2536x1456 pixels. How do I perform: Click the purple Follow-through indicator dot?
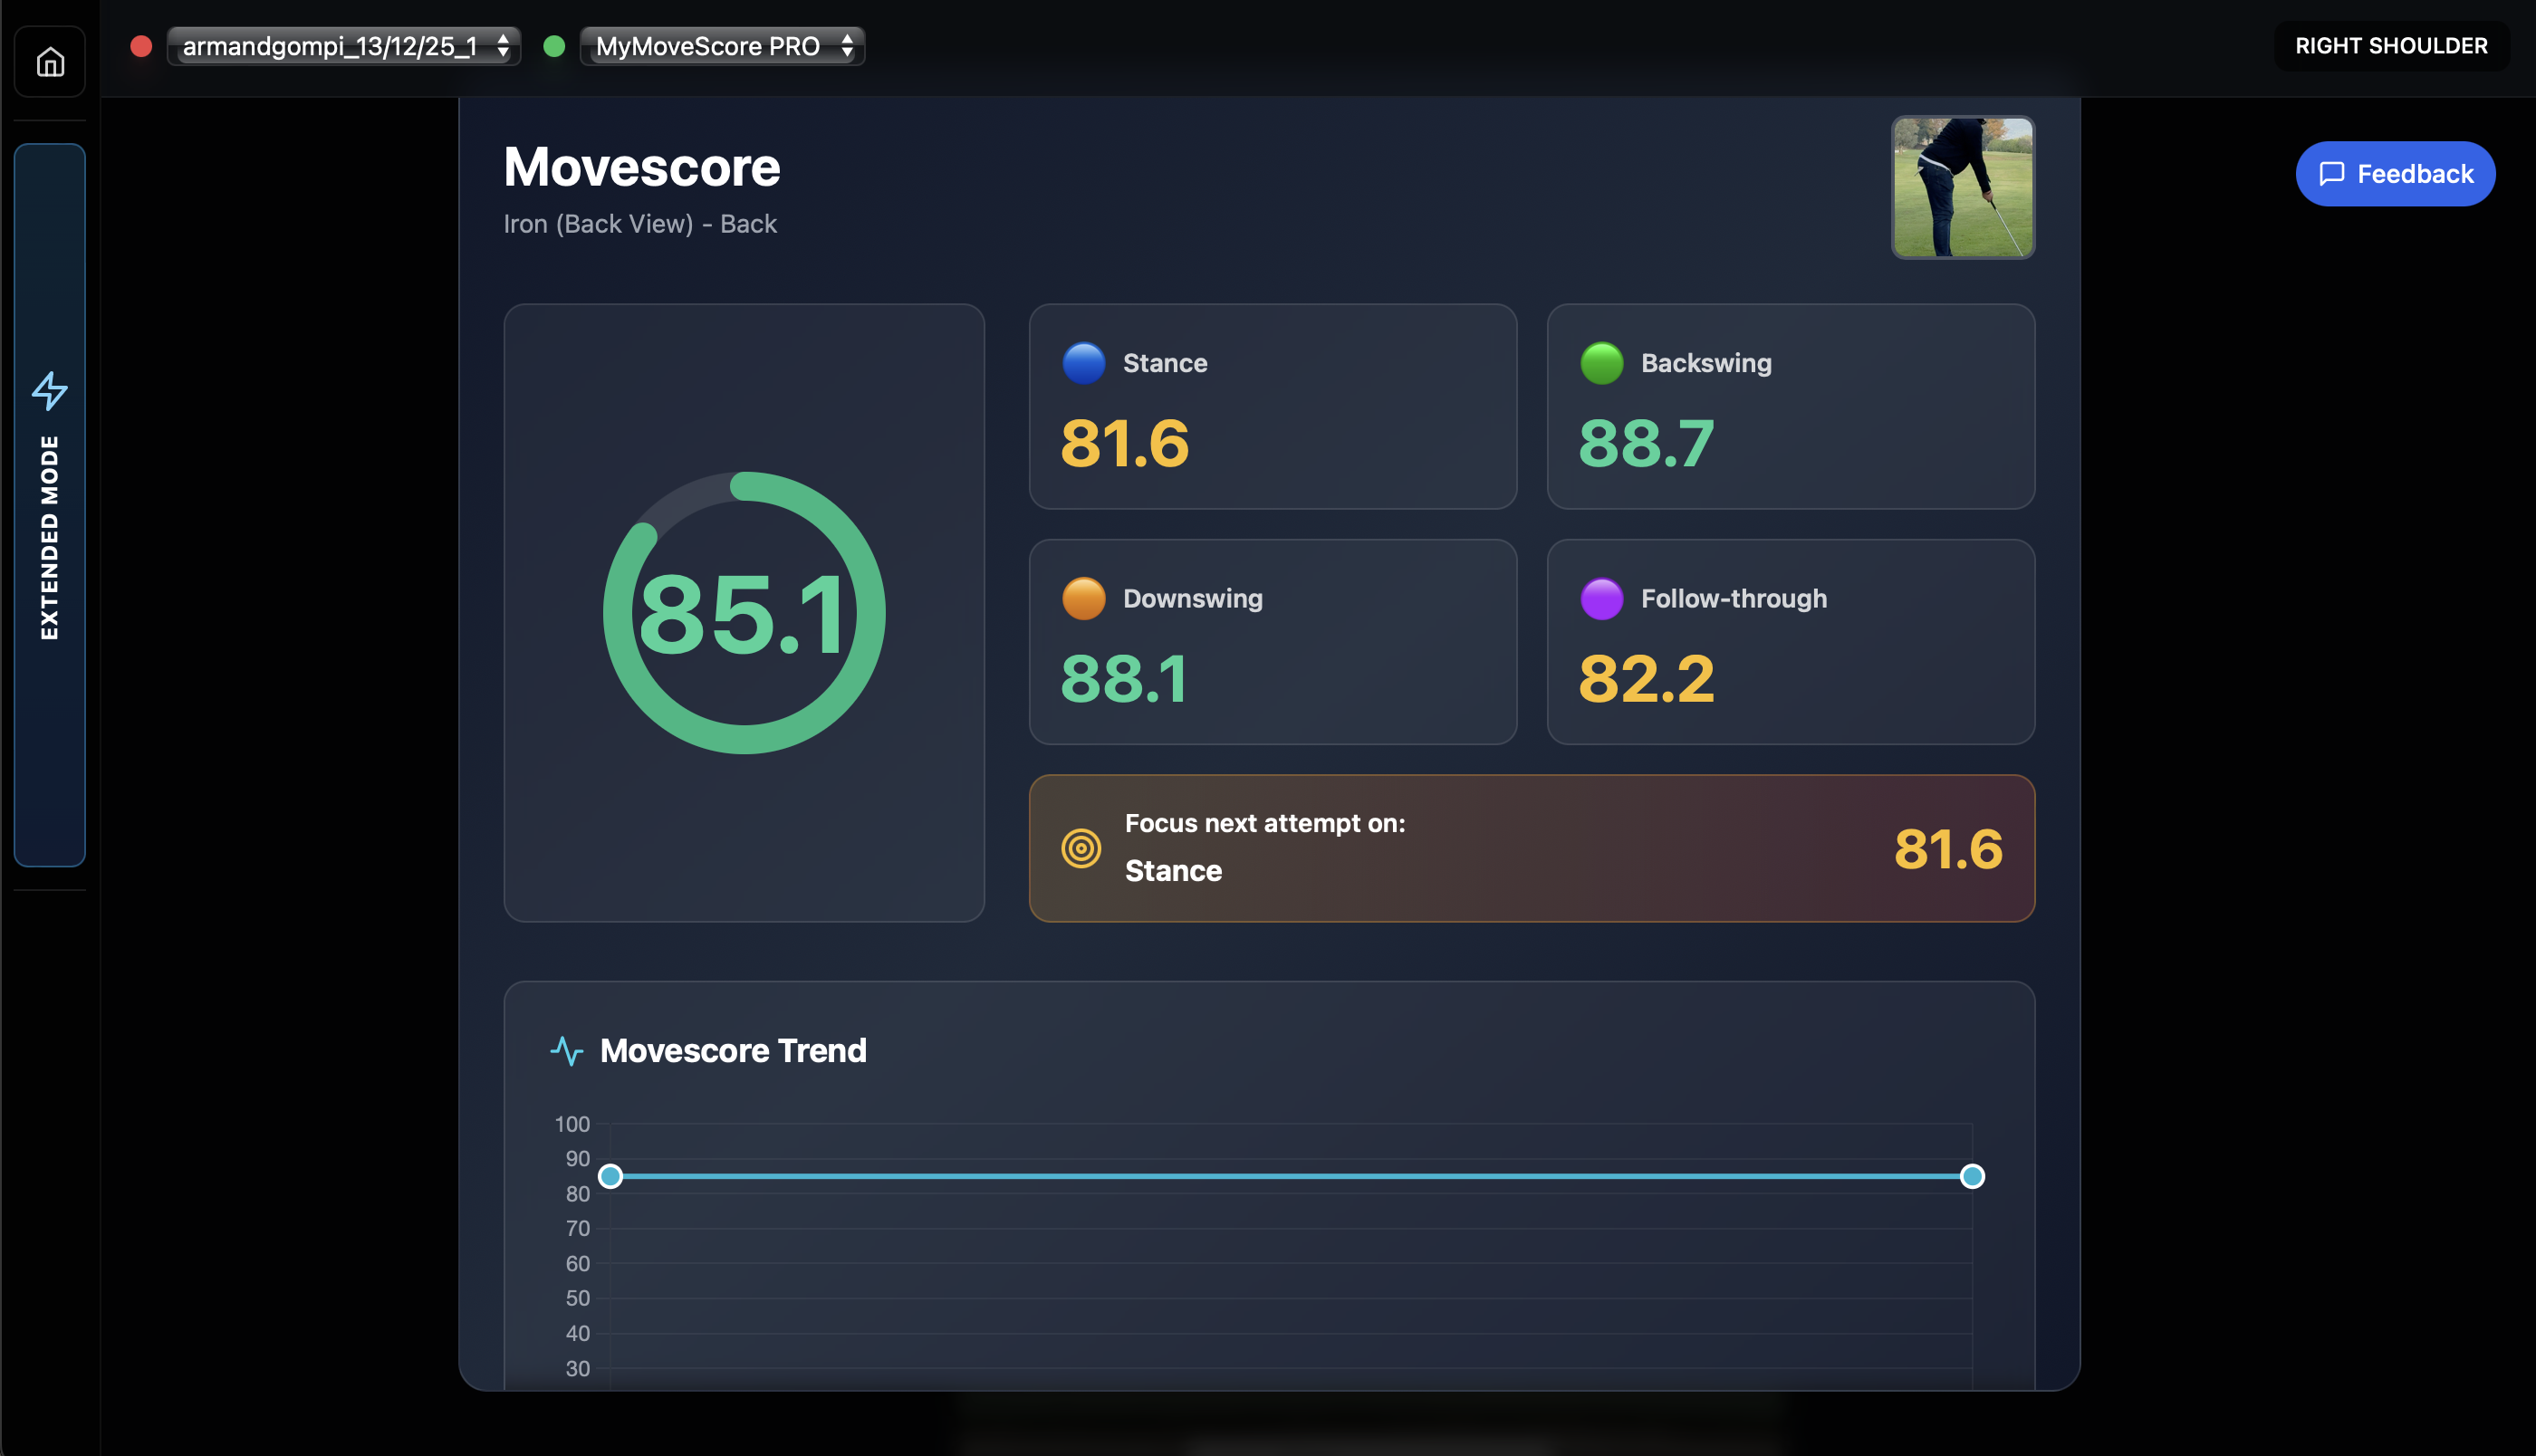pyautogui.click(x=1601, y=598)
